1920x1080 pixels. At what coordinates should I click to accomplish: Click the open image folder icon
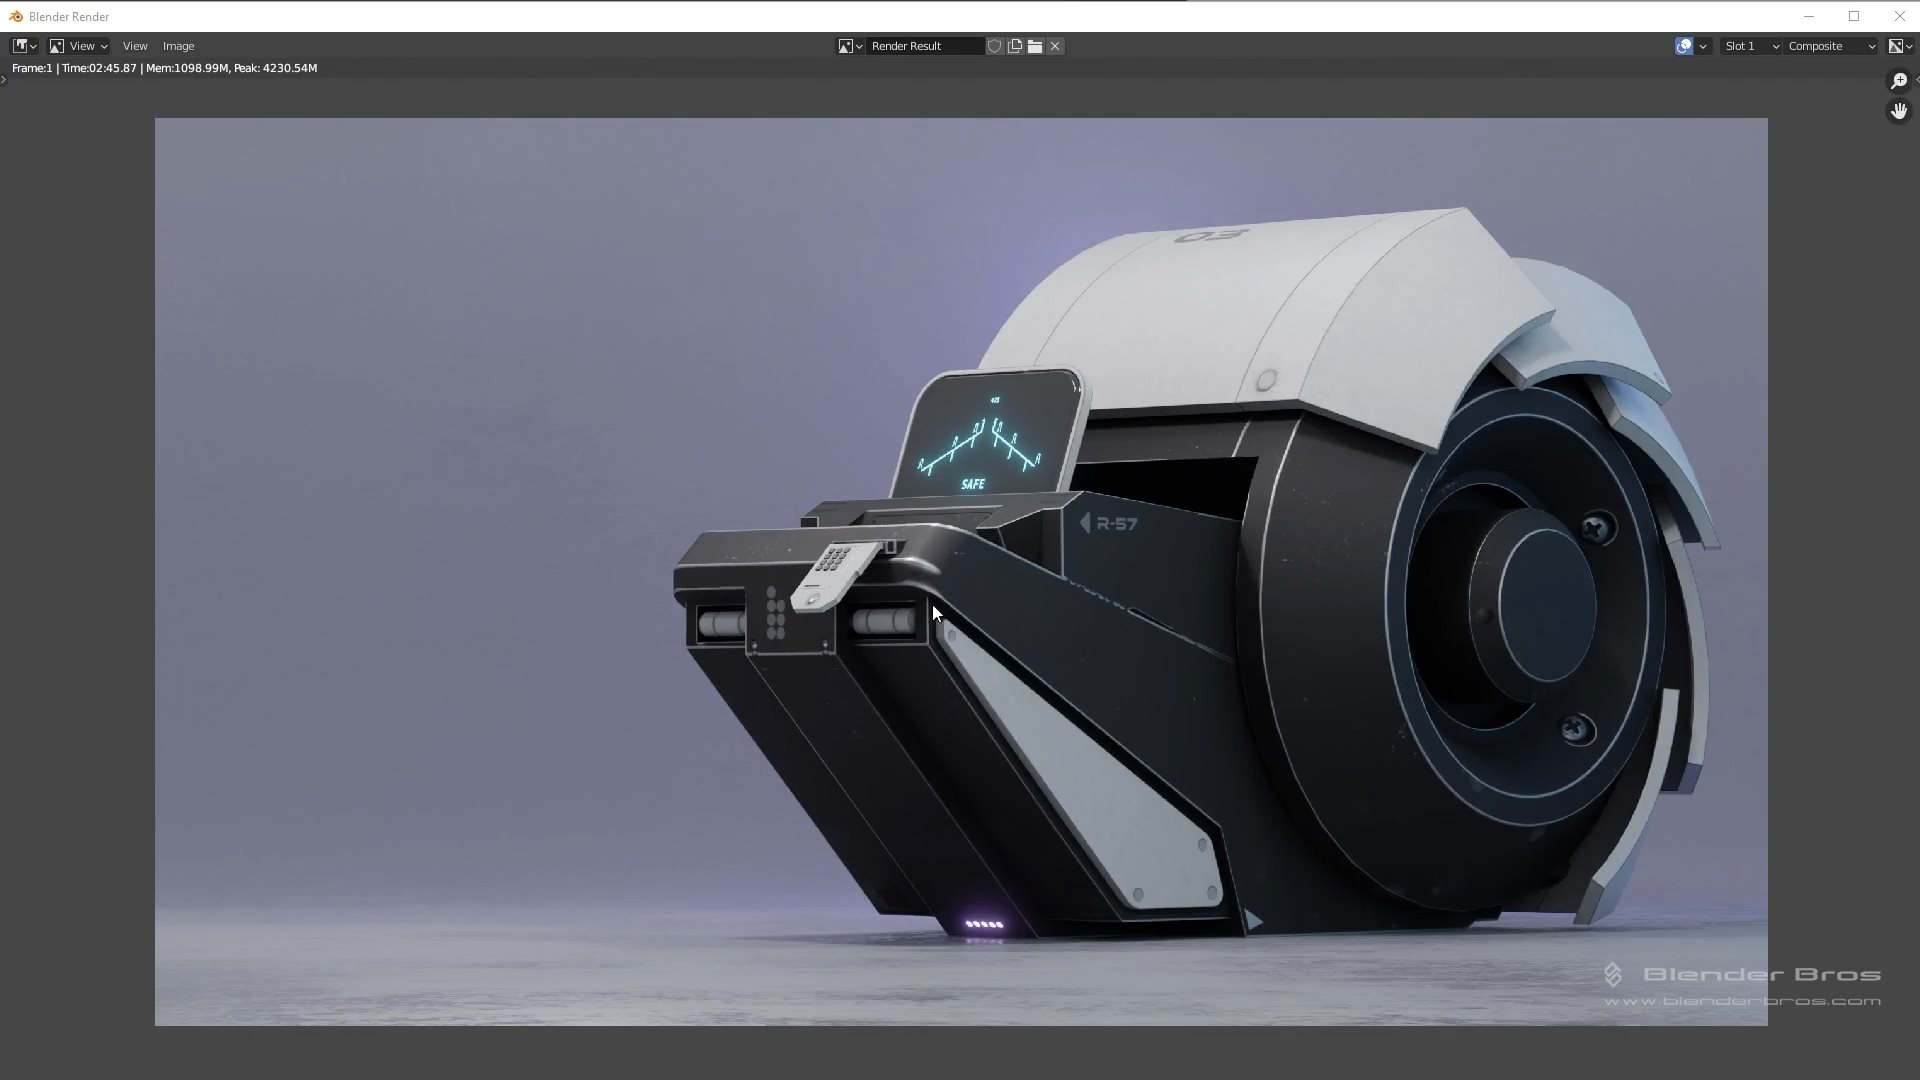pos(1035,46)
